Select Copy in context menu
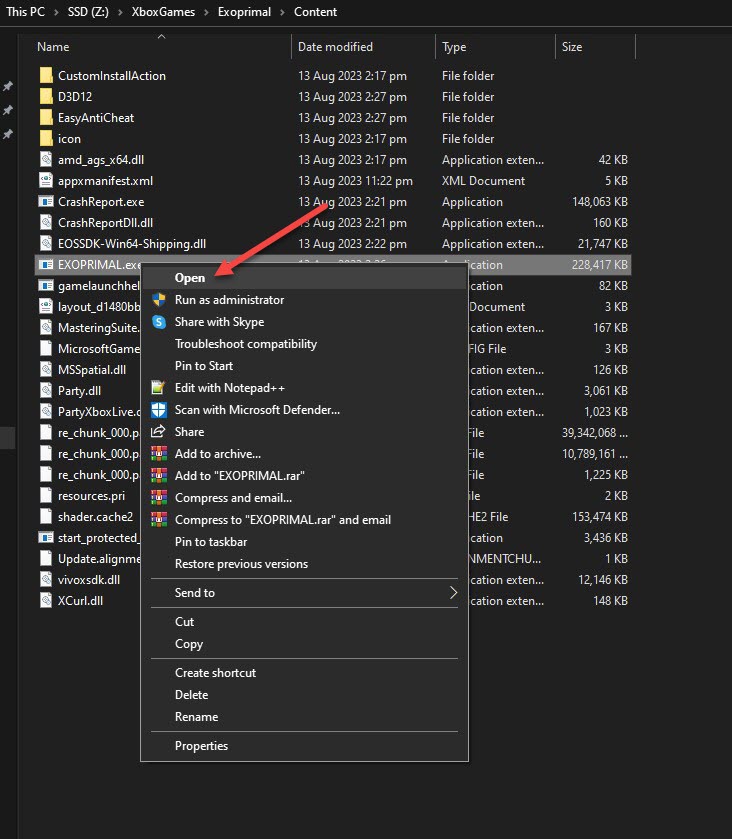The width and height of the screenshot is (732, 839). 304,644
